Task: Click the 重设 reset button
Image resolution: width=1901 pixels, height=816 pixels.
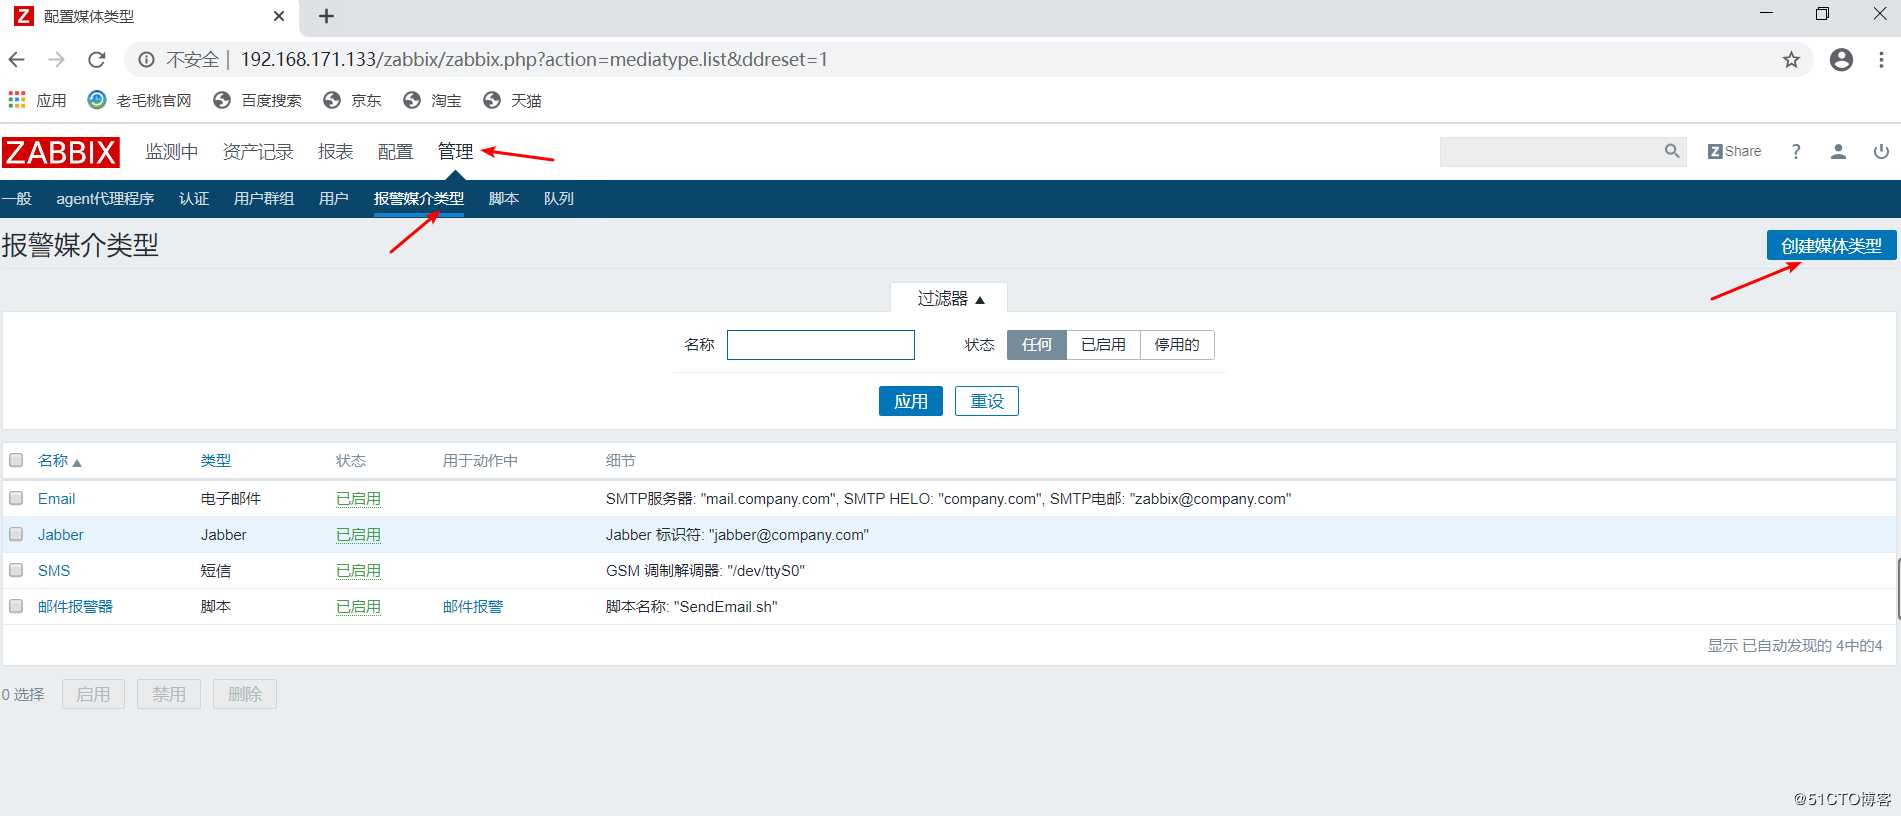Action: 987,401
